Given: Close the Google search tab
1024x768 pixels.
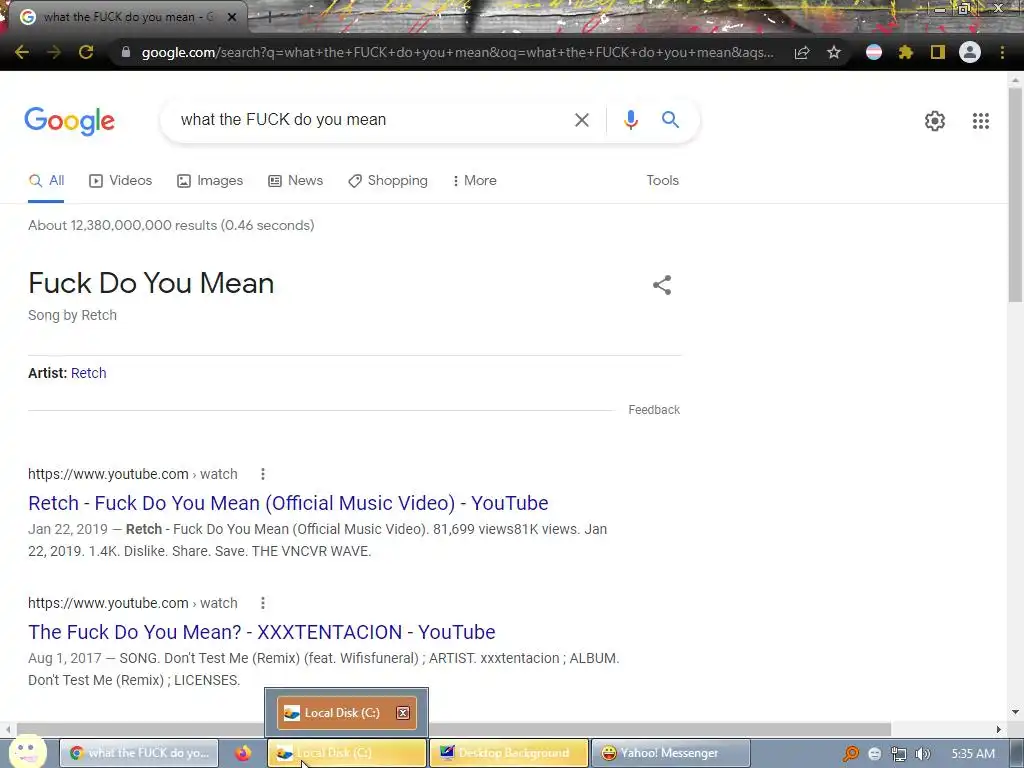Looking at the screenshot, I should coord(232,17).
